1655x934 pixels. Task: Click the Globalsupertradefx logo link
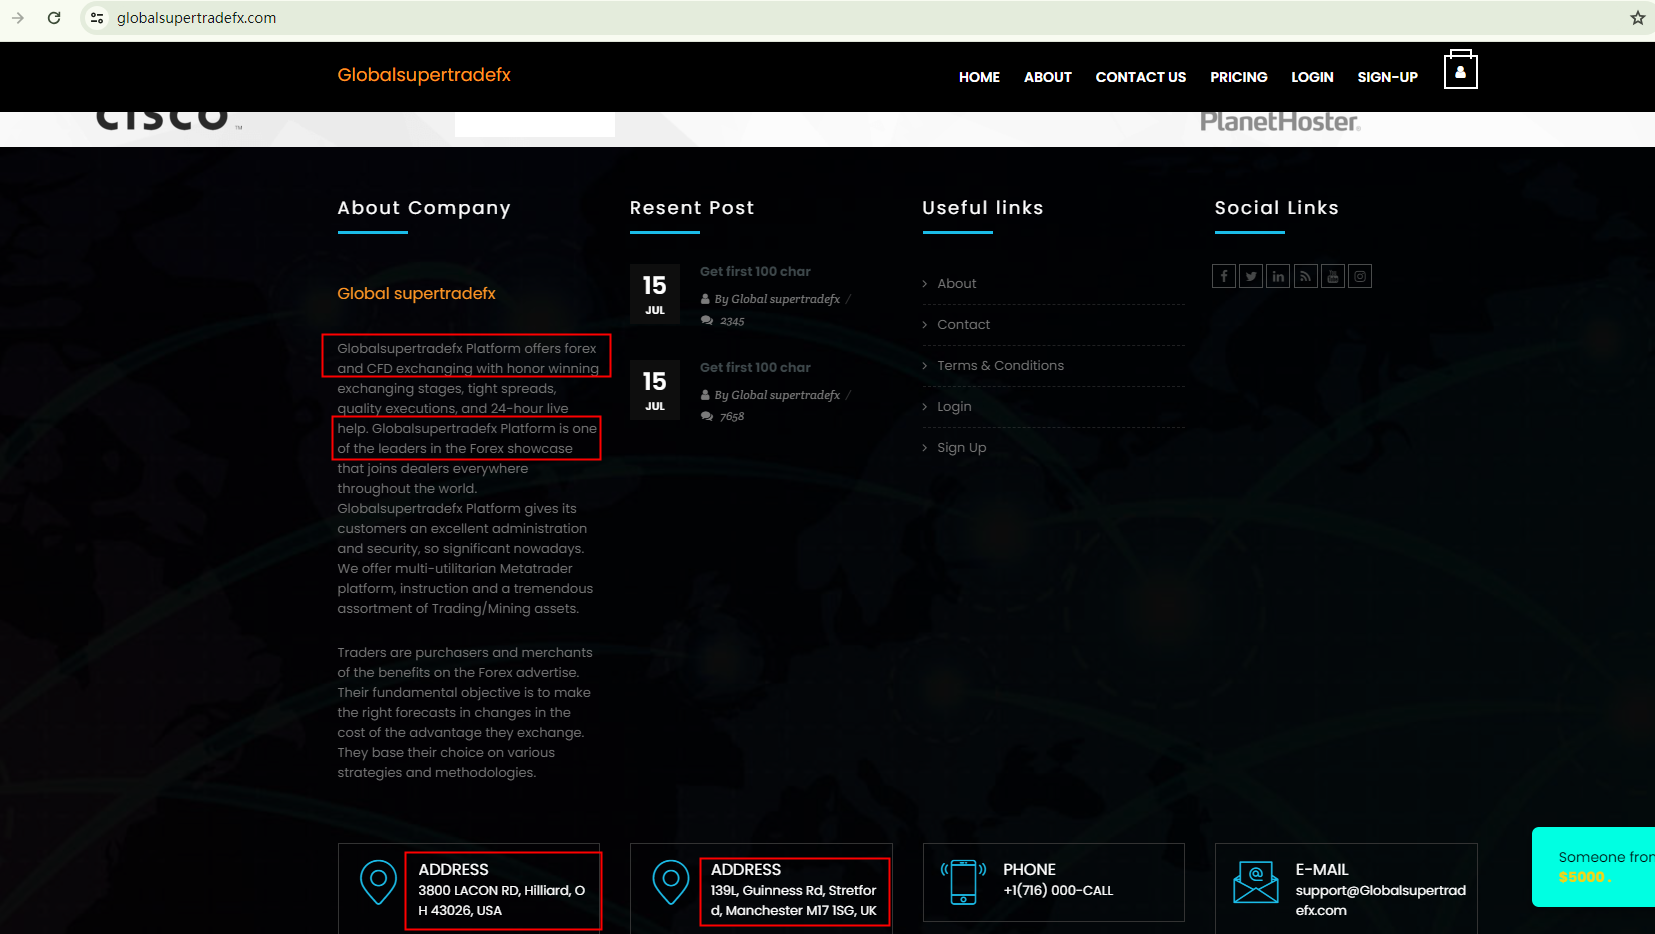click(424, 75)
